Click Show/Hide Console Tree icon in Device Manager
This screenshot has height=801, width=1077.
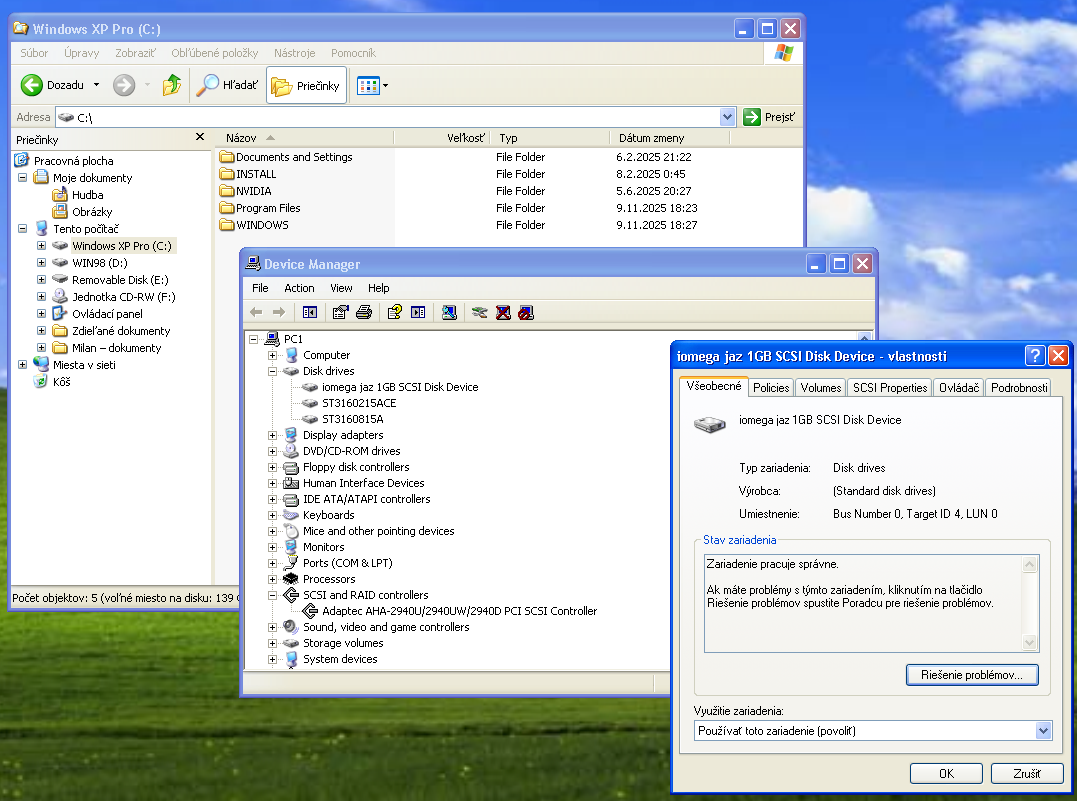click(x=310, y=313)
